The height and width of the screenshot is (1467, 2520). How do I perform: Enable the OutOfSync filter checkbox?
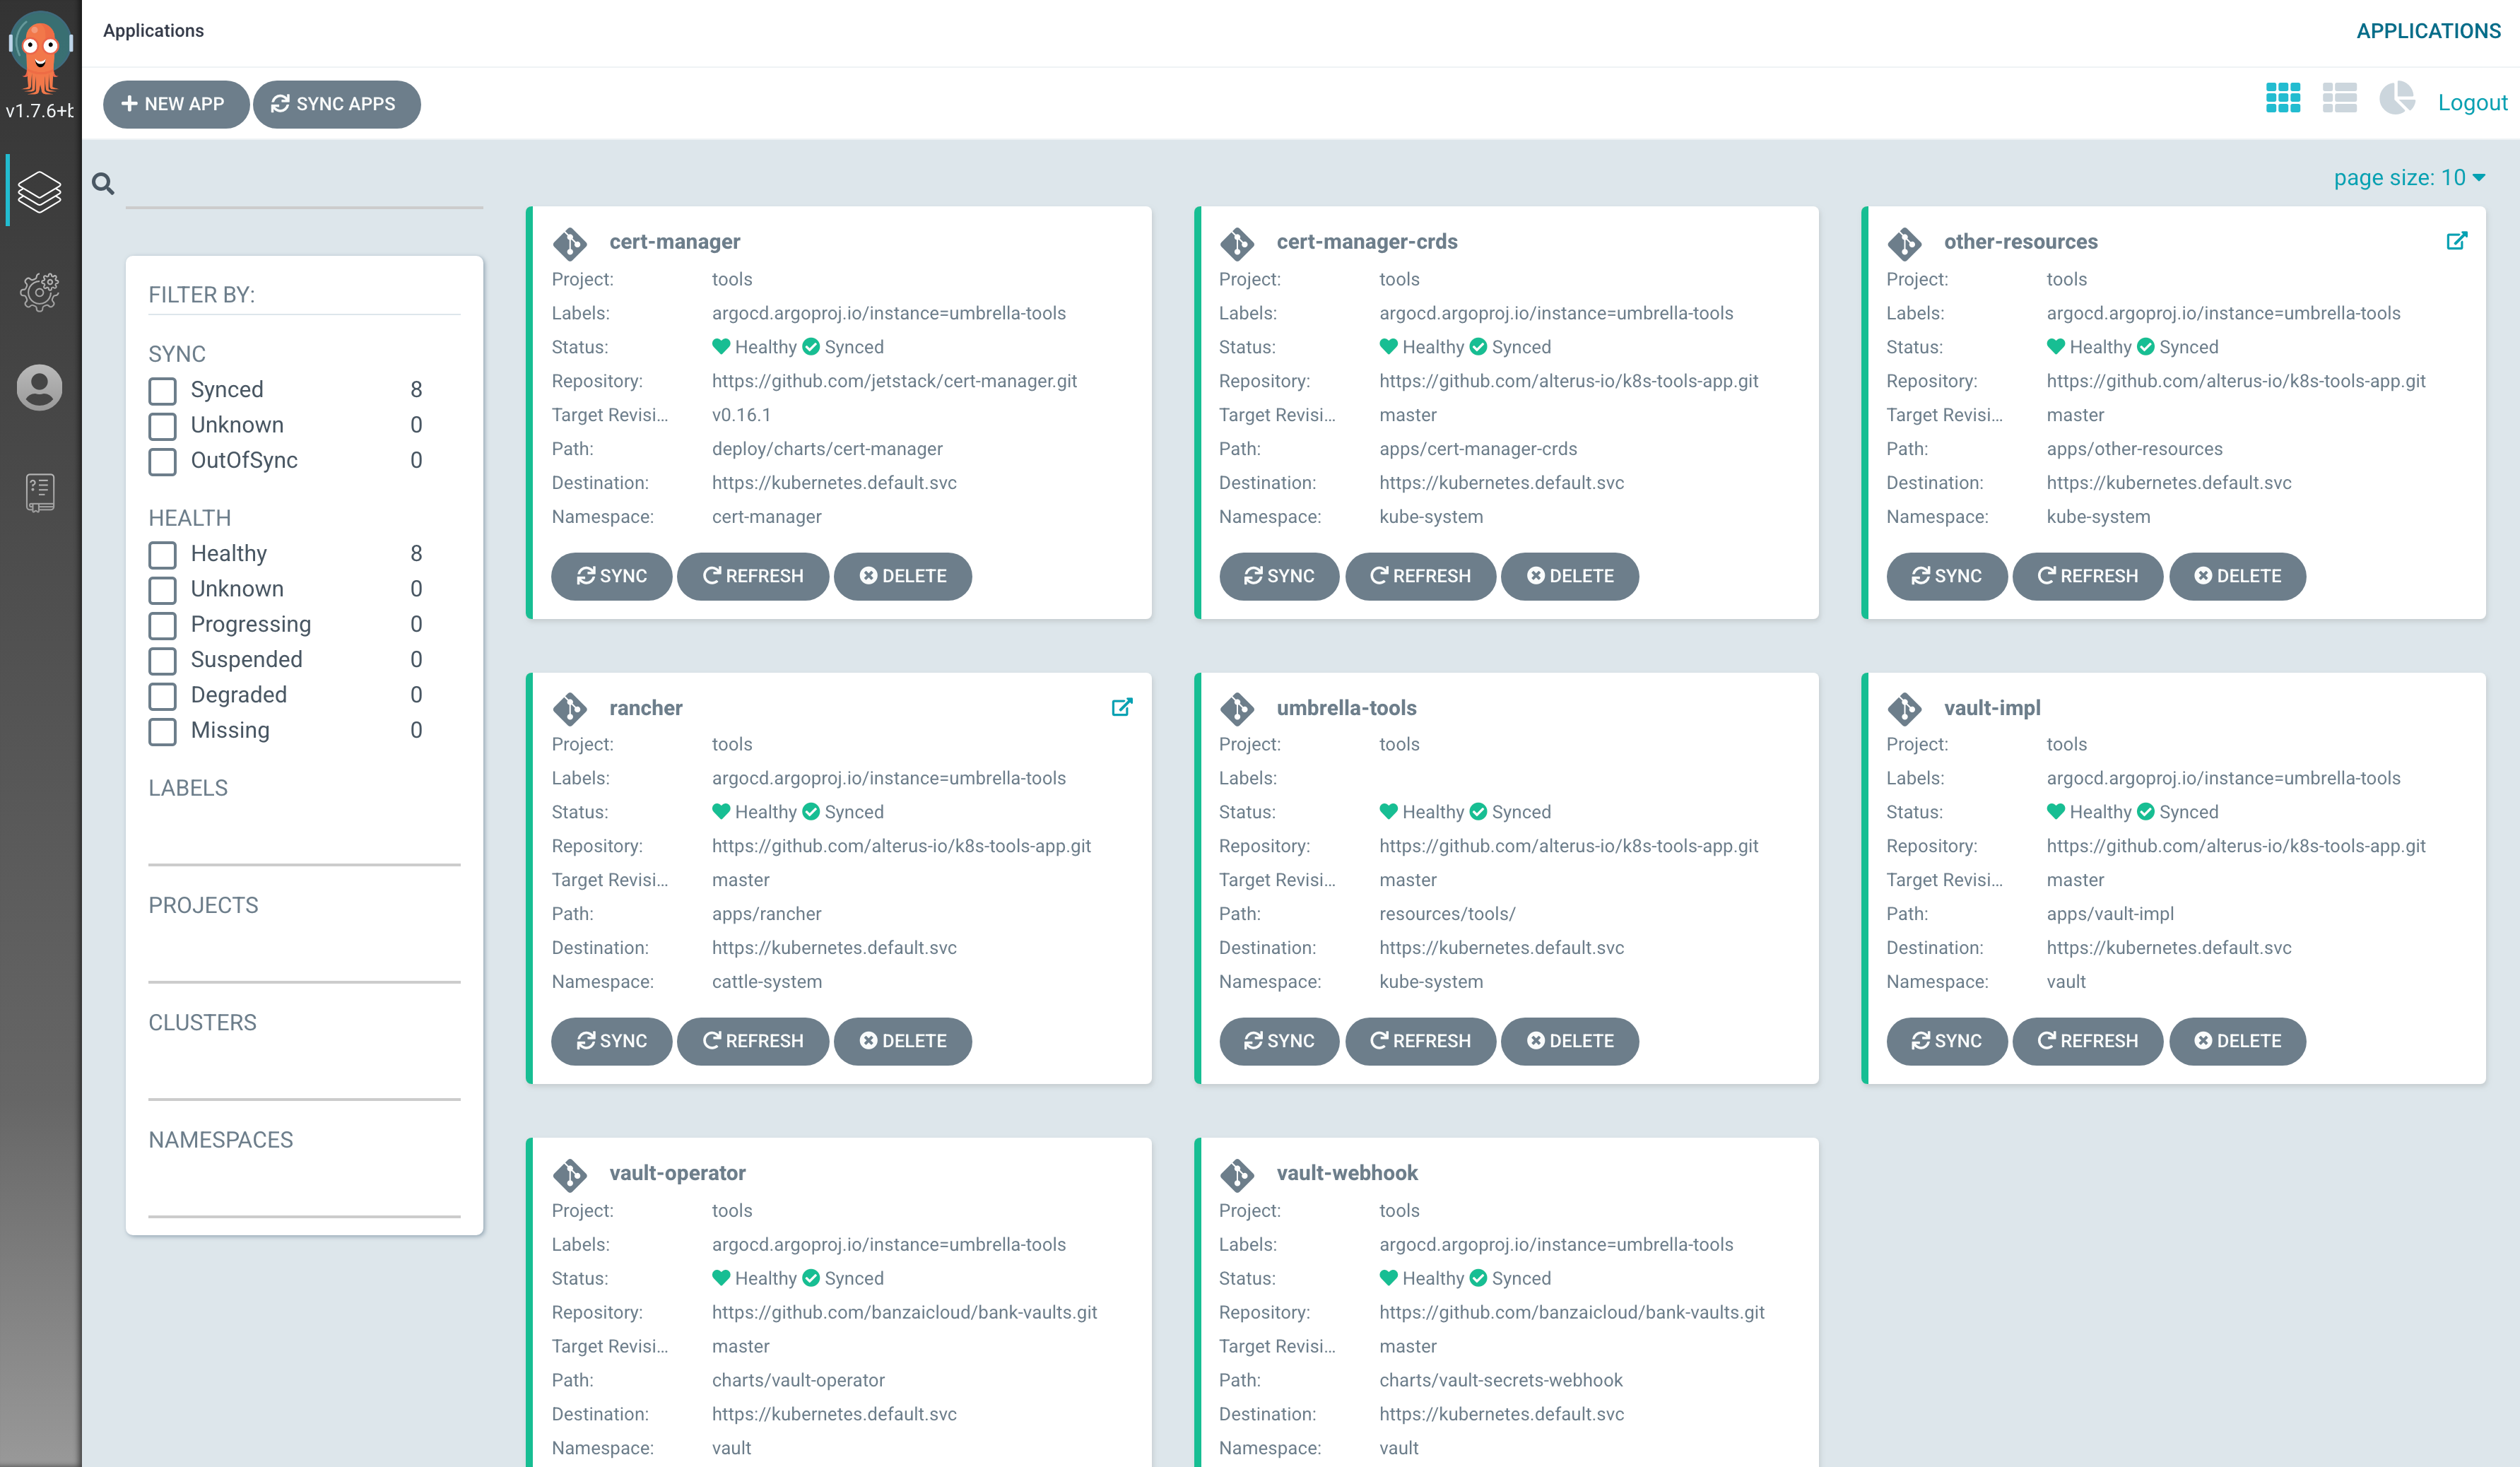click(x=162, y=461)
